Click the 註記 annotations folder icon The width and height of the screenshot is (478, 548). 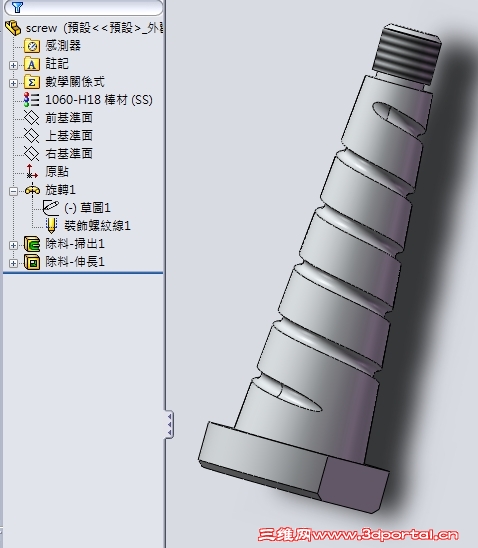tap(32, 64)
